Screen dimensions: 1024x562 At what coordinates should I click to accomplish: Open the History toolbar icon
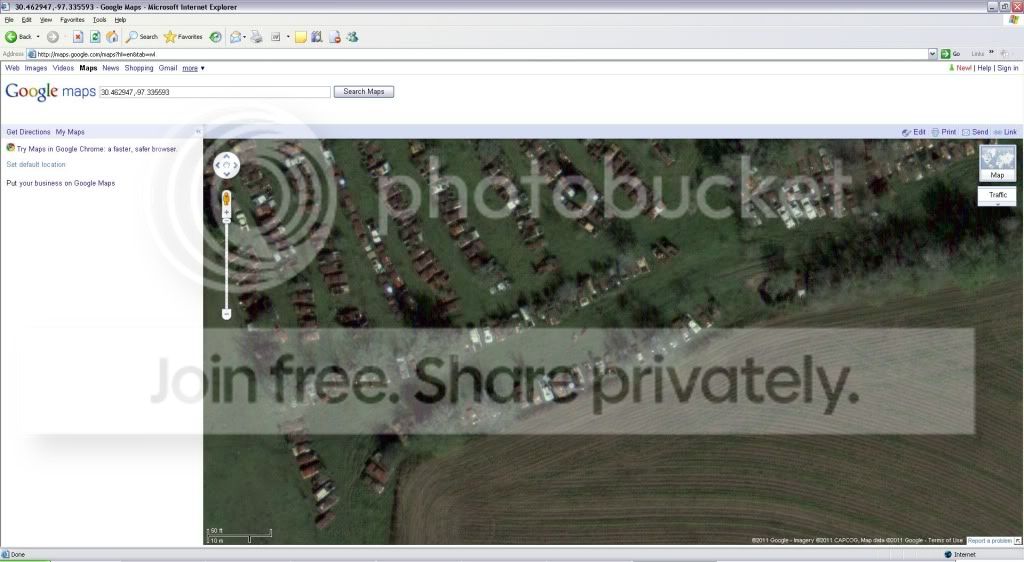coord(215,37)
